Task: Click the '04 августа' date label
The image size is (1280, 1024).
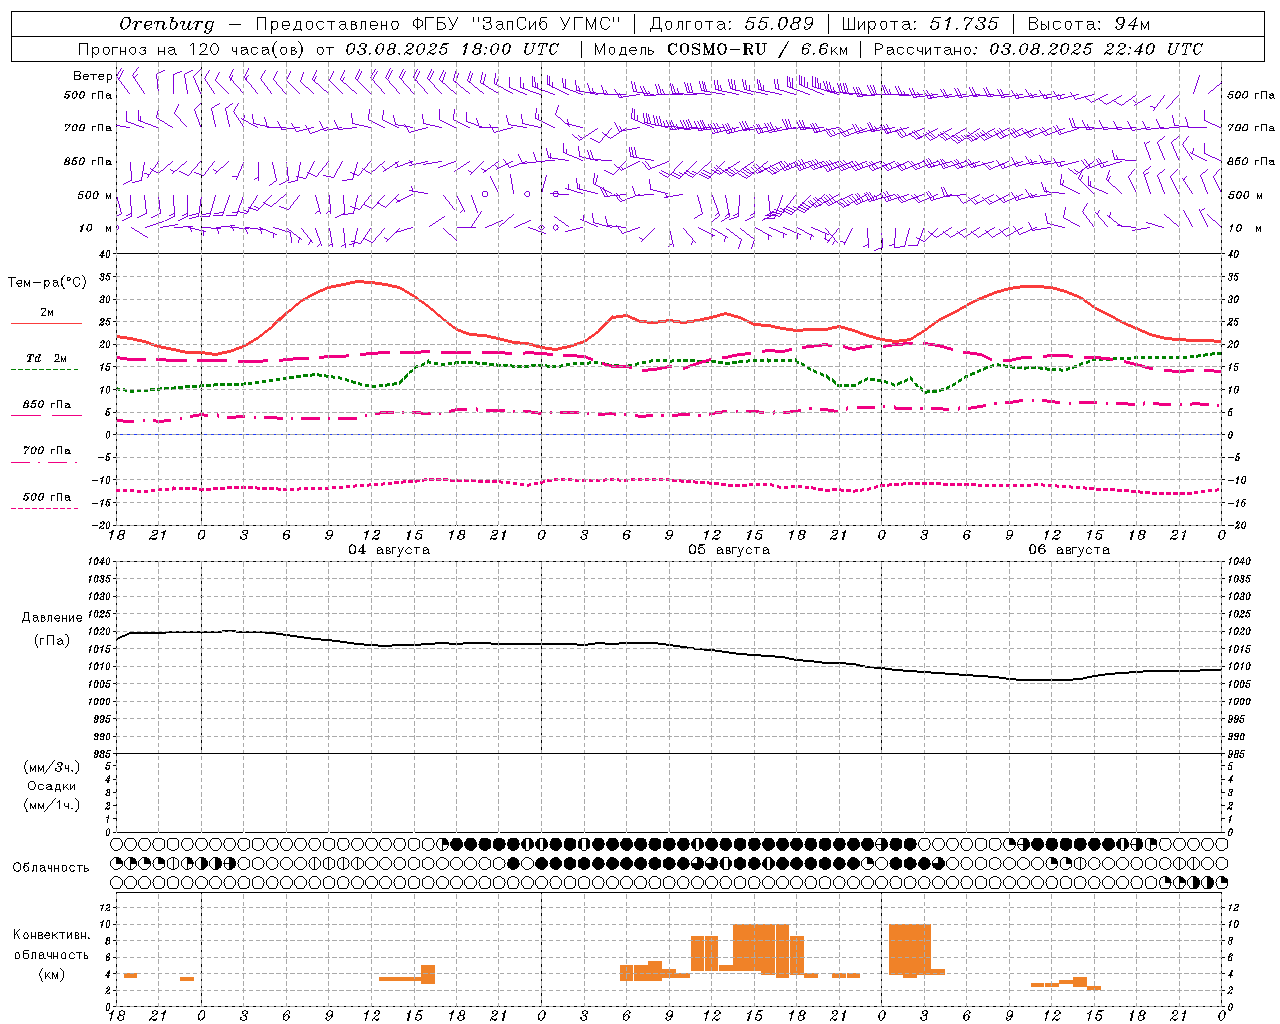Action: [x=389, y=550]
